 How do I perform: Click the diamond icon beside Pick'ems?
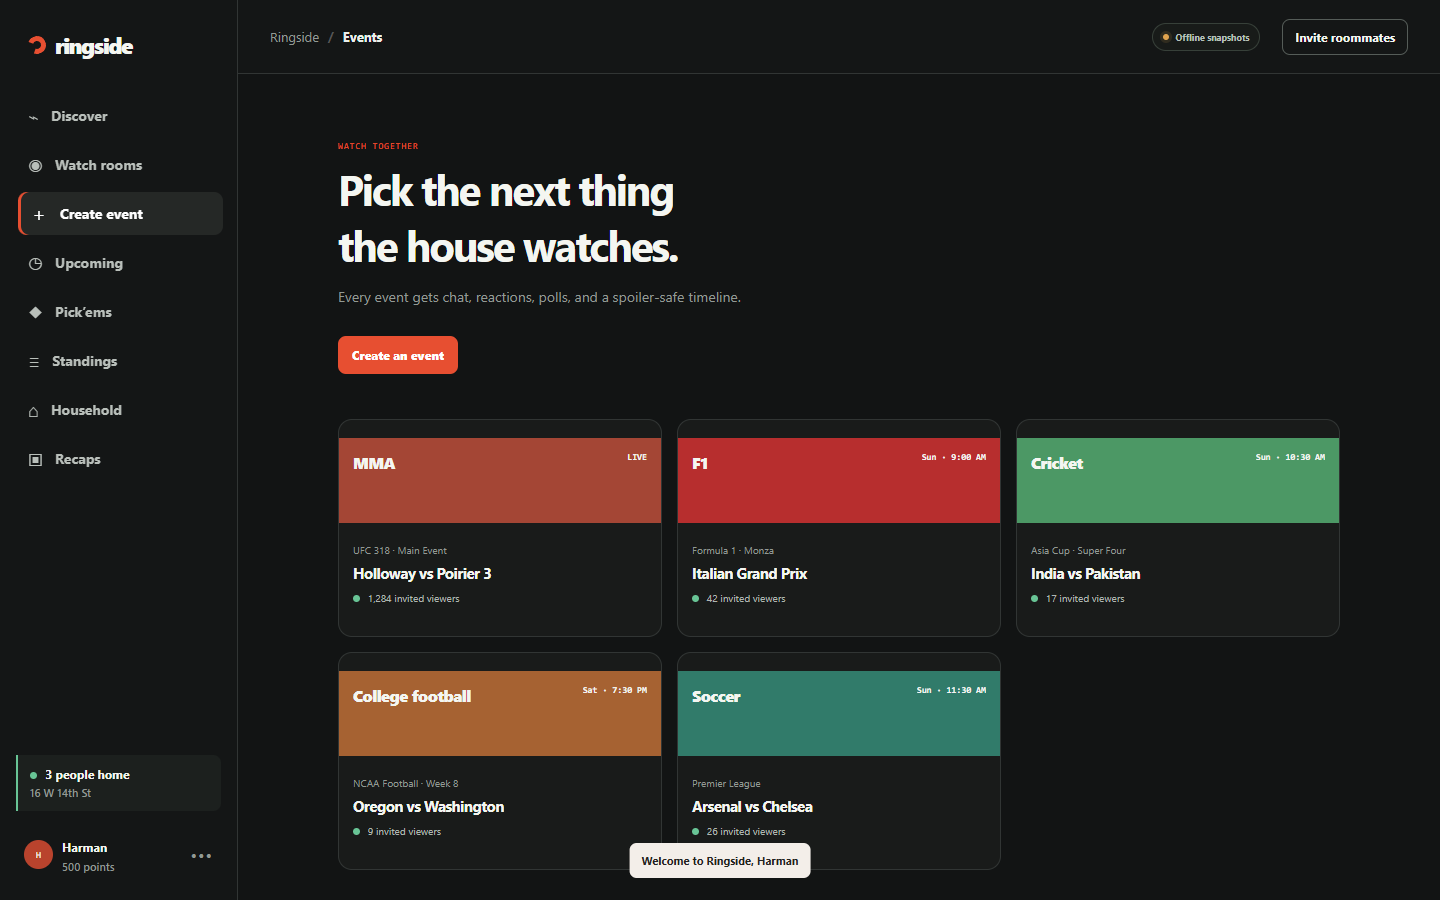pos(35,313)
